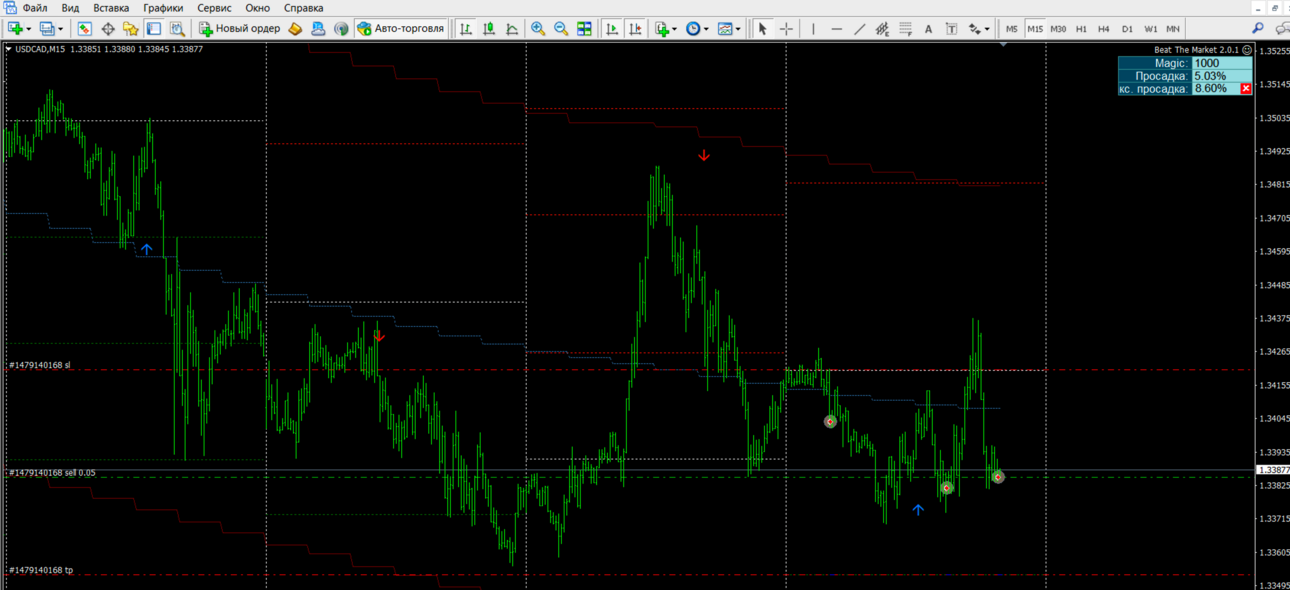The width and height of the screenshot is (1290, 590).
Task: Select the horizontal line tool
Action: [836, 29]
